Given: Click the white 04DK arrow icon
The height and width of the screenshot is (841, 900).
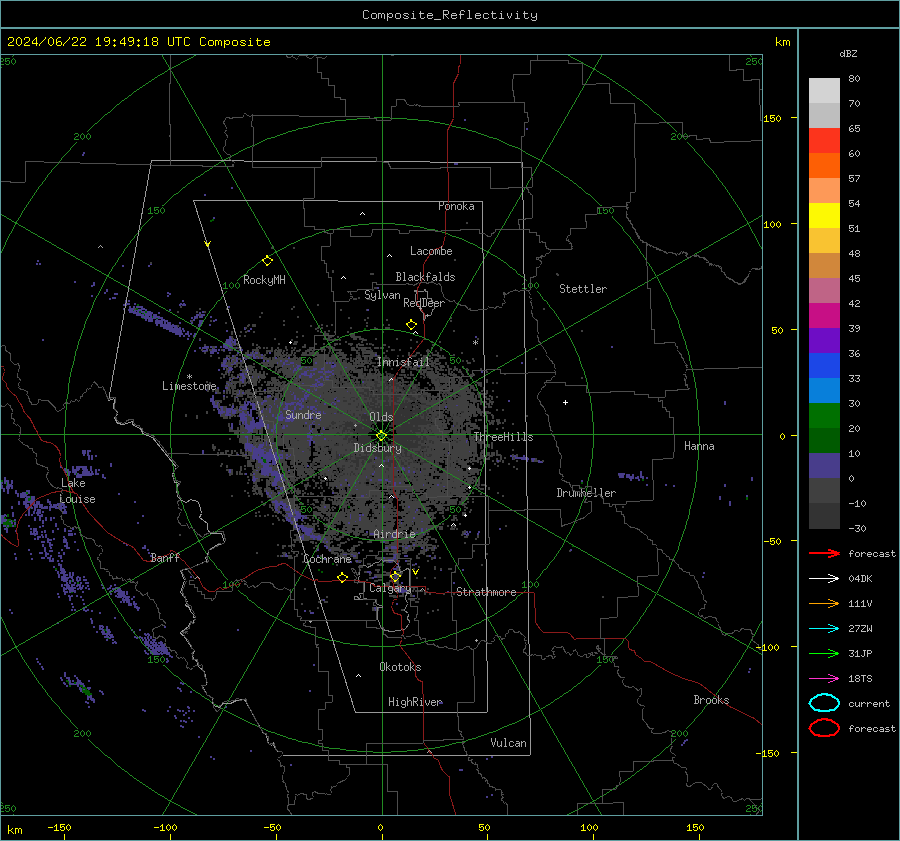Looking at the screenshot, I should [x=824, y=578].
